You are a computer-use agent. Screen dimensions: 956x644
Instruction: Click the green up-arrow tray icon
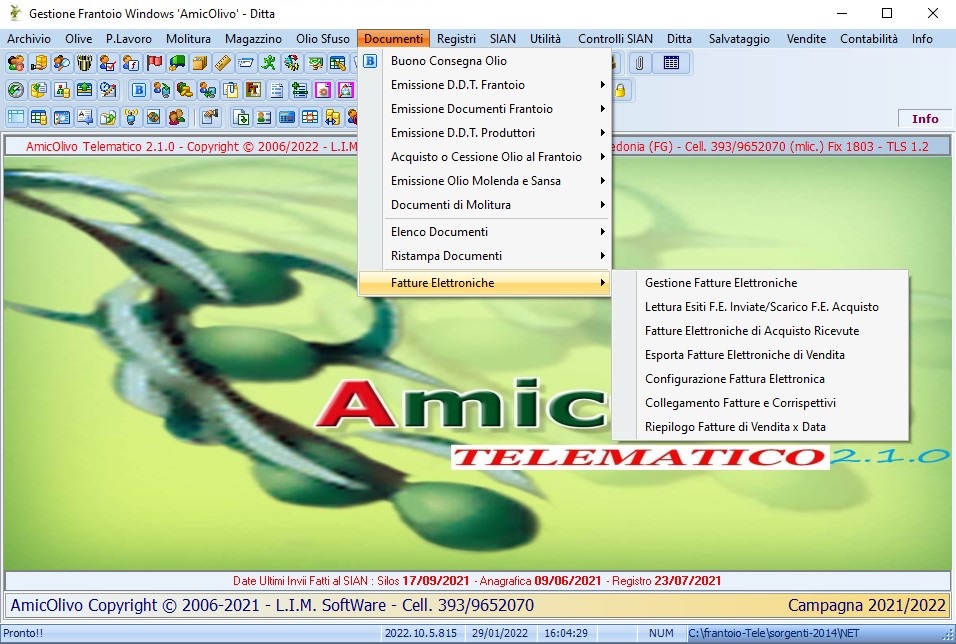(x=85, y=90)
